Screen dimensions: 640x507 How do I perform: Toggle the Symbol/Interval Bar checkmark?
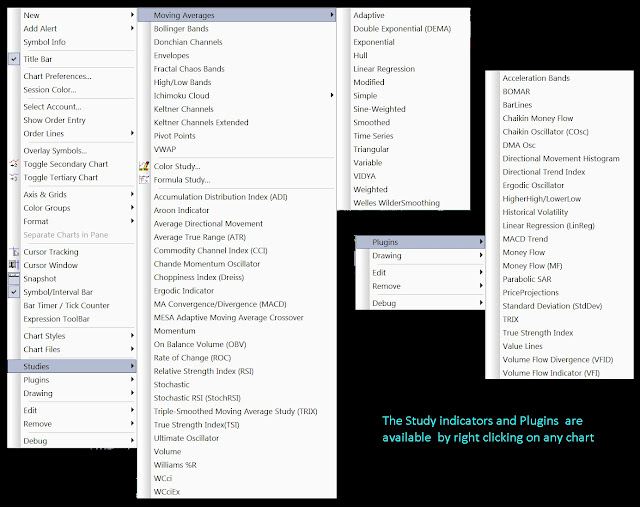(x=14, y=292)
